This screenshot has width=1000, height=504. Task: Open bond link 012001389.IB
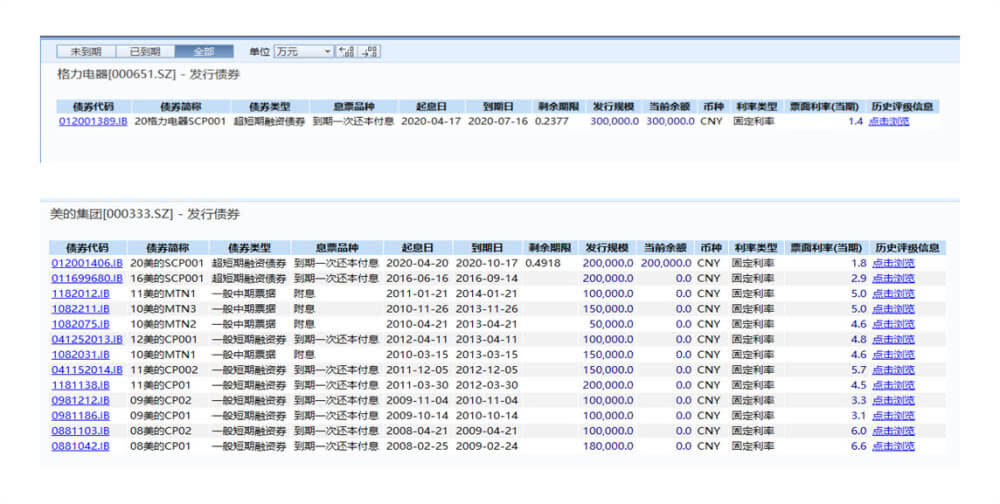point(93,121)
